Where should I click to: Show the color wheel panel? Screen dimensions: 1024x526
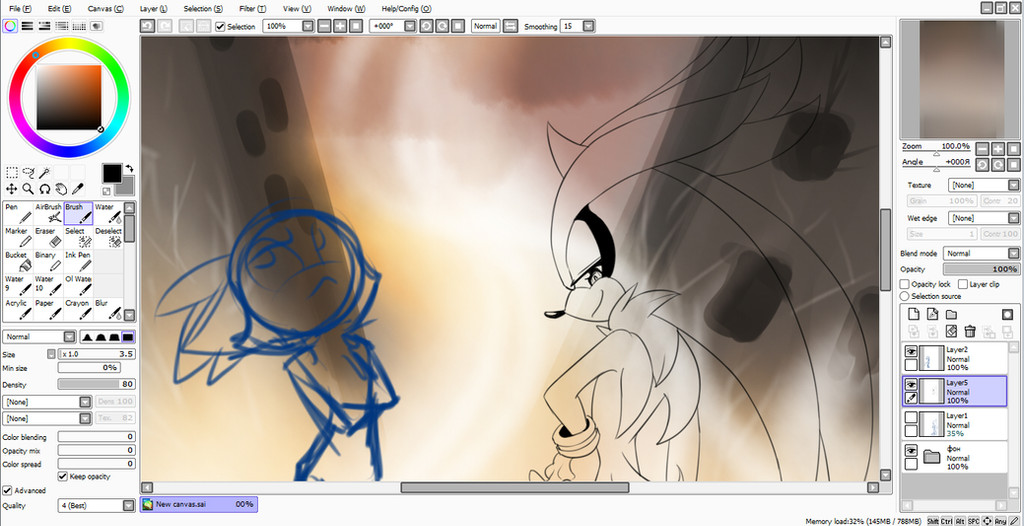[x=10, y=26]
